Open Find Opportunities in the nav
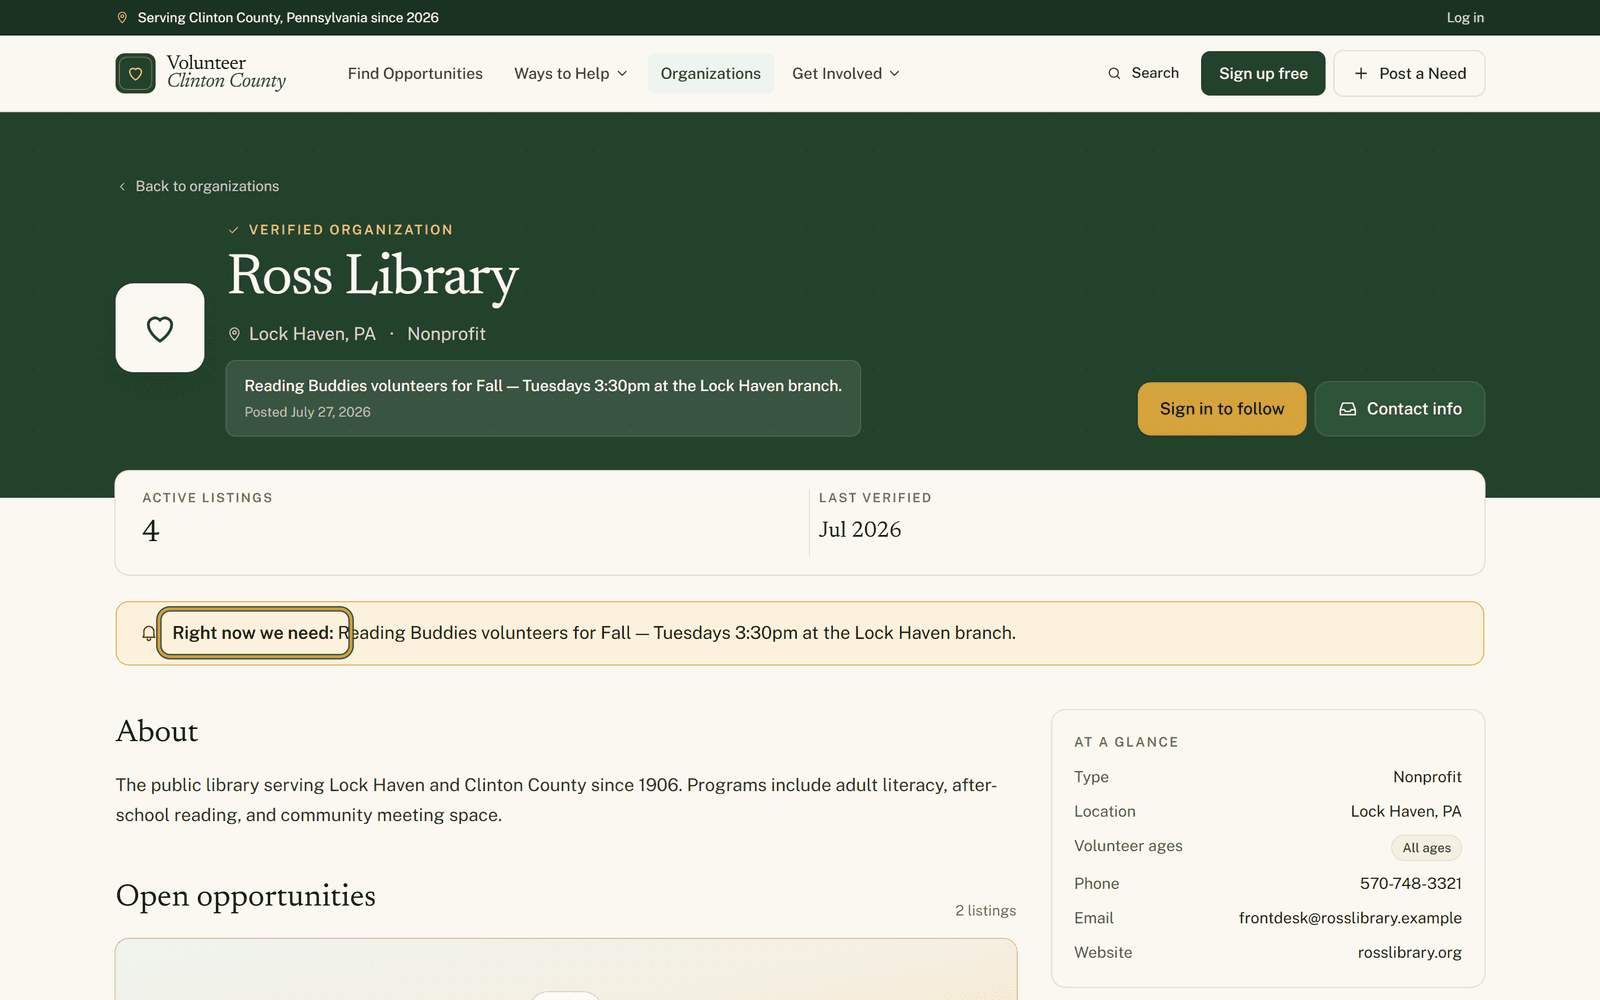Viewport: 1600px width, 1000px height. coord(415,74)
